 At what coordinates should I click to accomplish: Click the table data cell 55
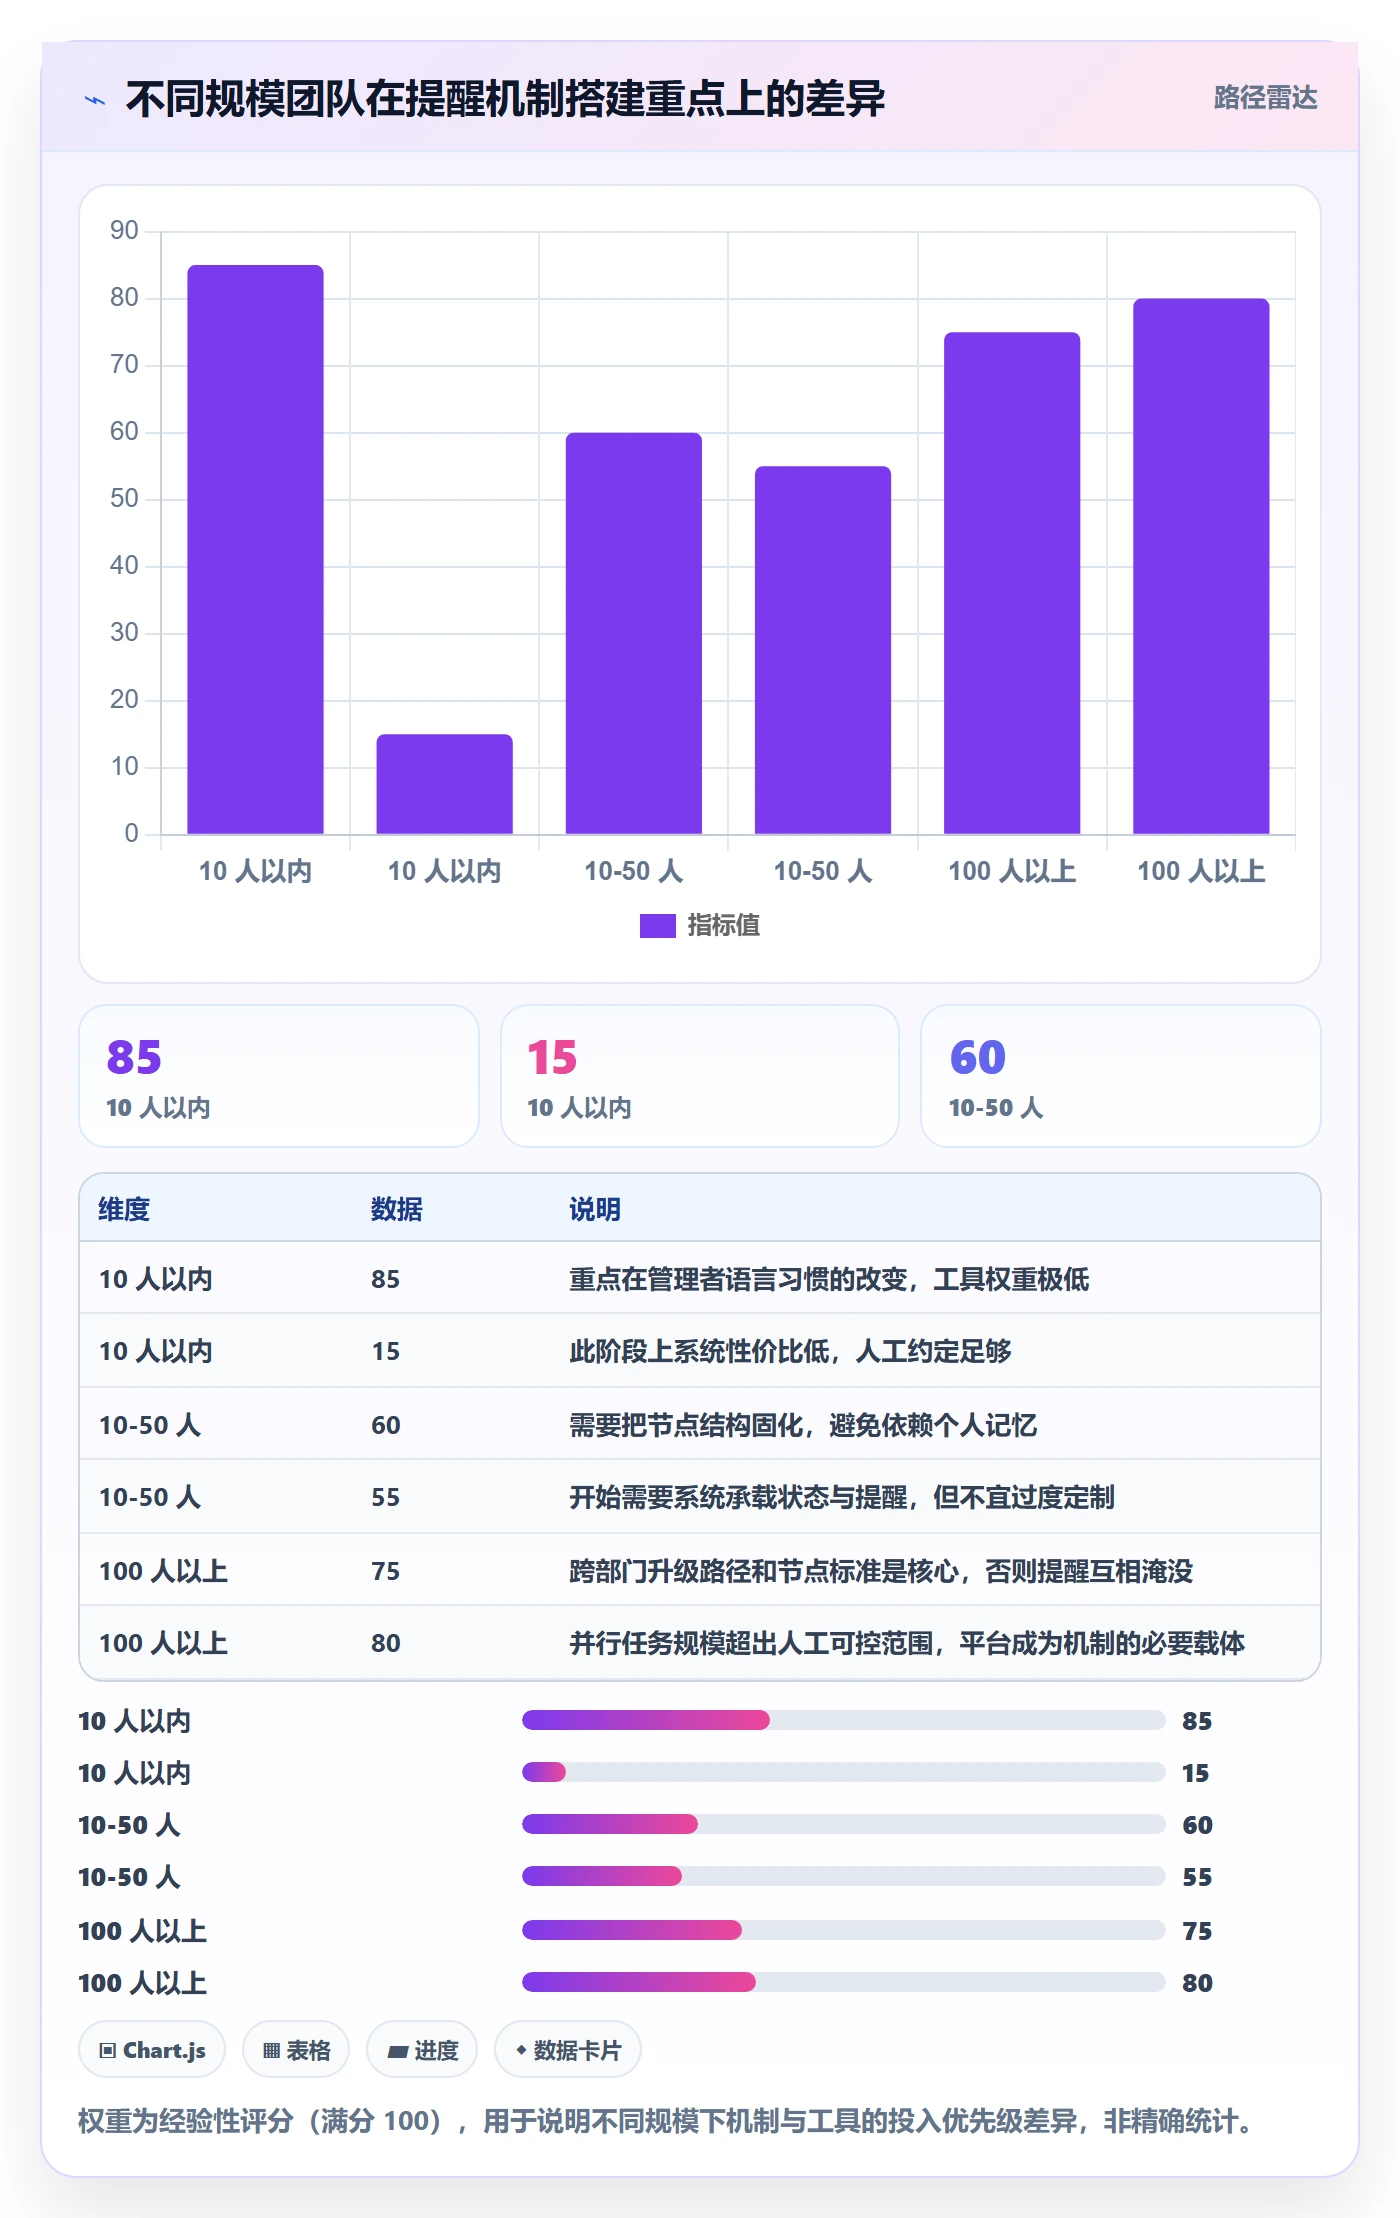pos(386,1497)
